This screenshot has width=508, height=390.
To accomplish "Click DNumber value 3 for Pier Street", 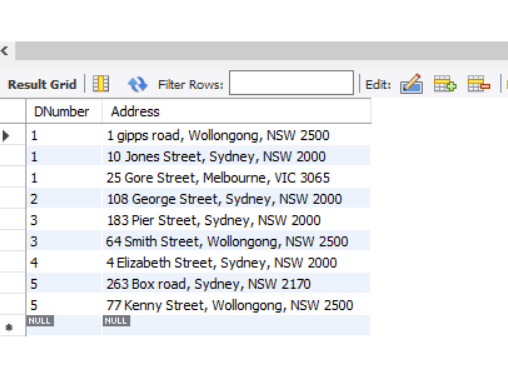I will click(x=64, y=220).
